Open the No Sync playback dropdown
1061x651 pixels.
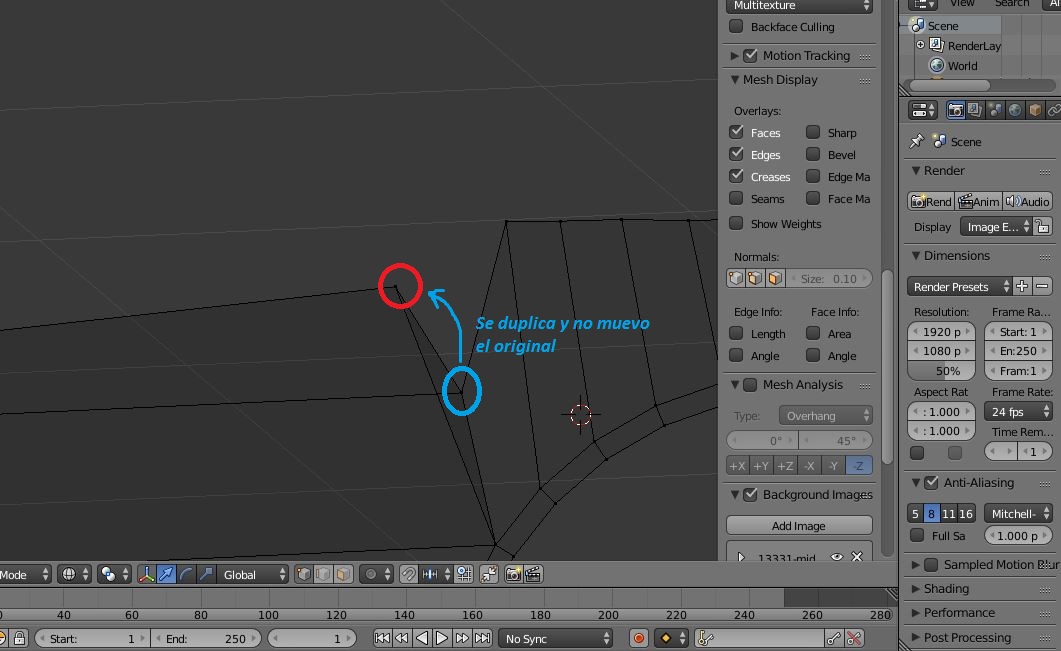click(x=556, y=638)
